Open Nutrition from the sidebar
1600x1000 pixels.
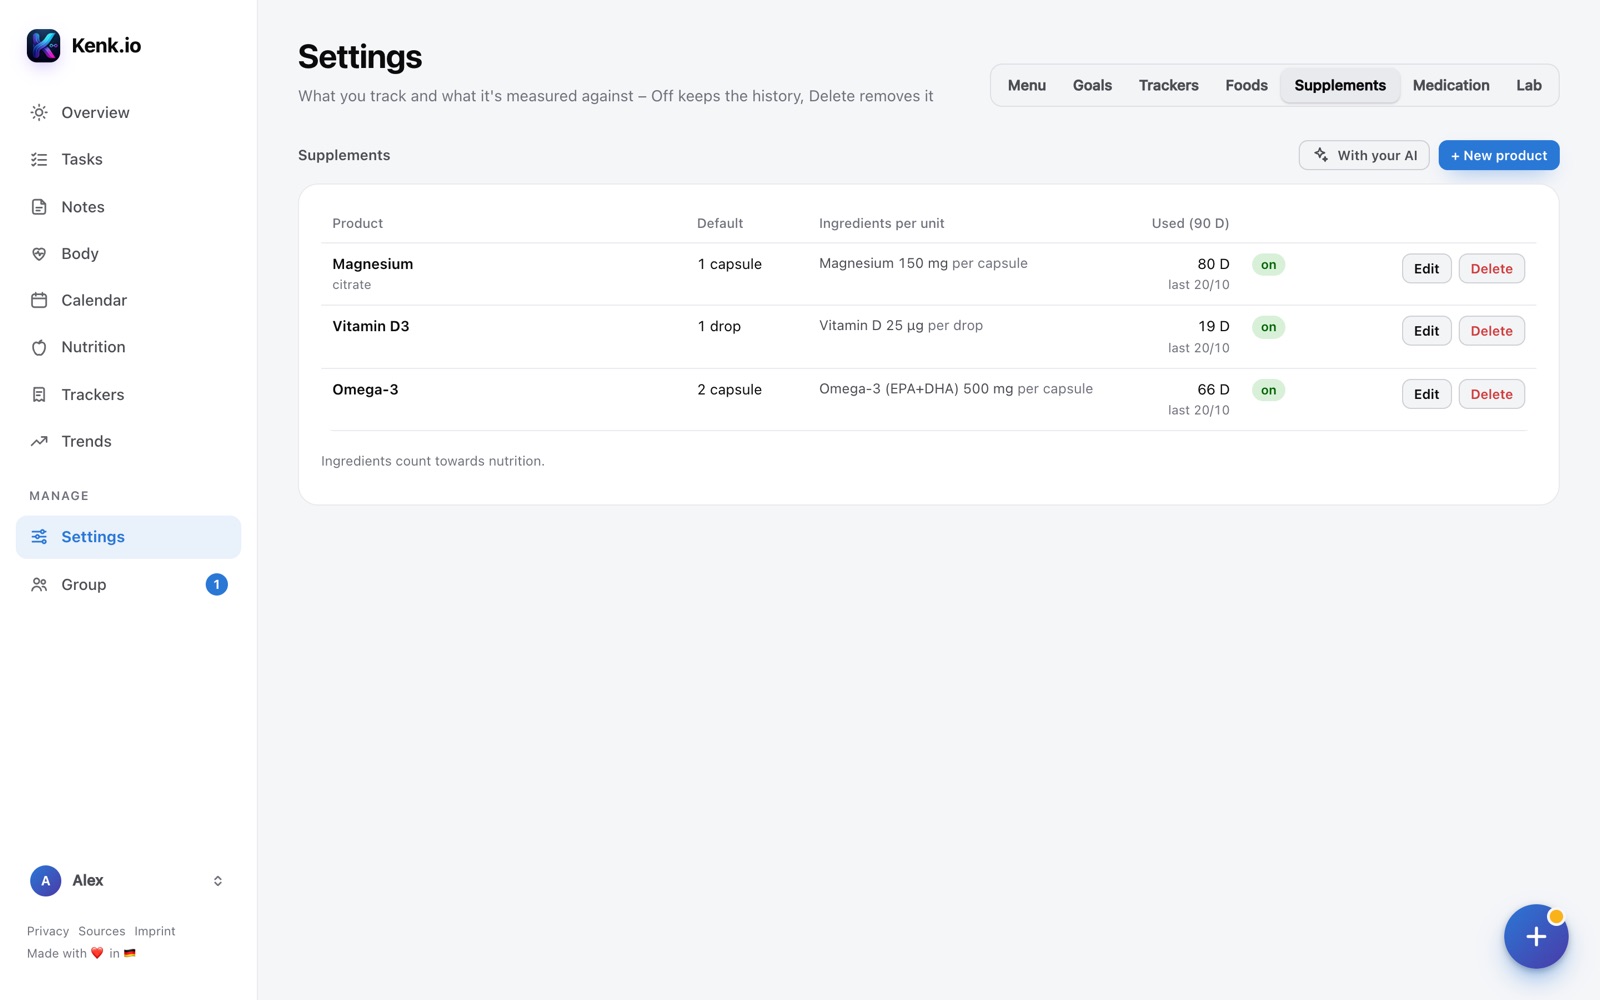point(128,347)
